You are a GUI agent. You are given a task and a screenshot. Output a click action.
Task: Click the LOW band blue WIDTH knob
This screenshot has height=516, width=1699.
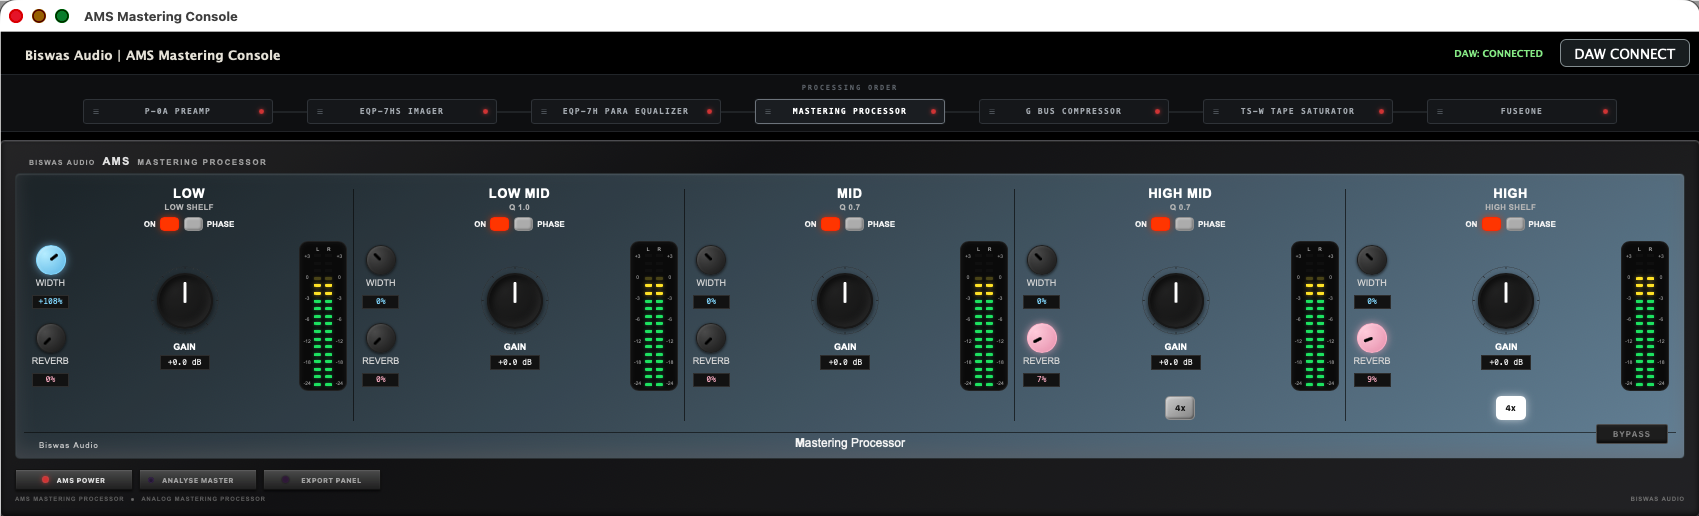click(x=51, y=260)
